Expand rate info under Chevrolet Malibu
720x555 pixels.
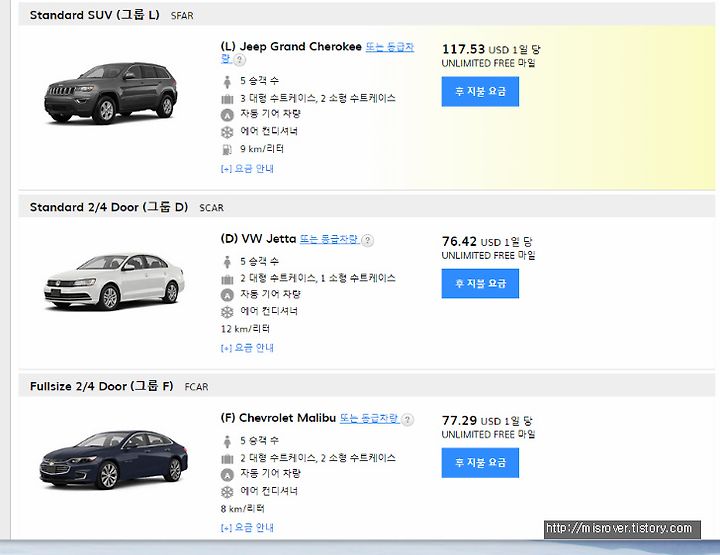click(247, 527)
